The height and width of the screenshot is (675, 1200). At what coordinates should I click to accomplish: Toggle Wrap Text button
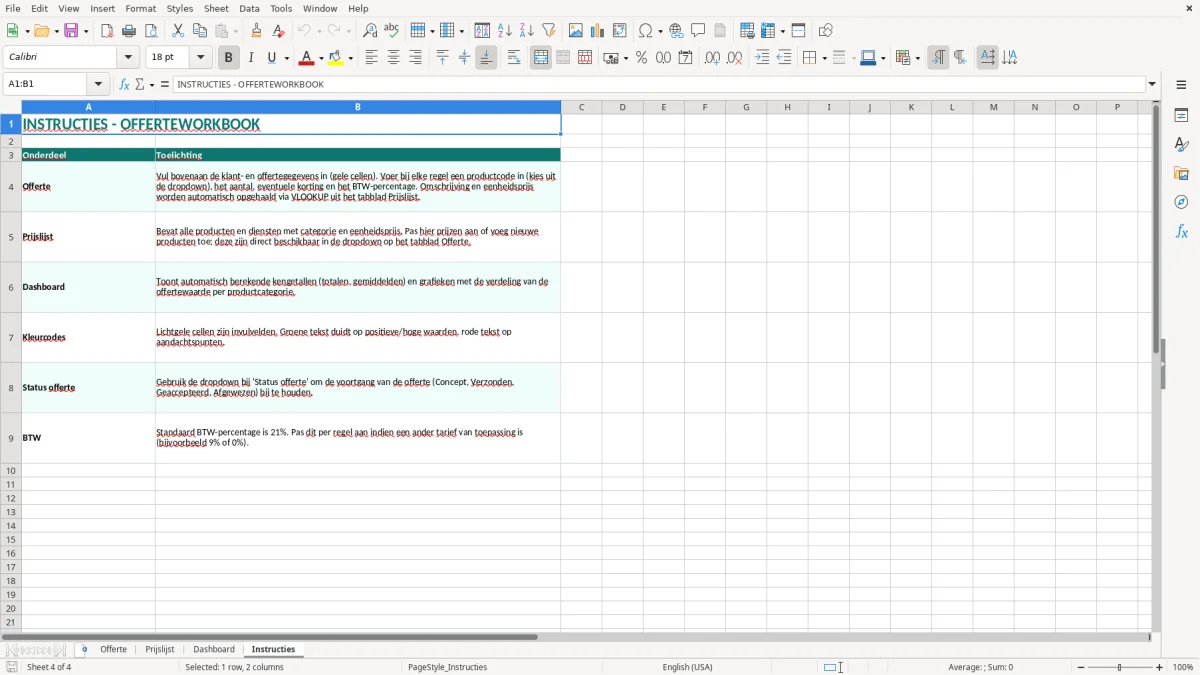tap(514, 58)
